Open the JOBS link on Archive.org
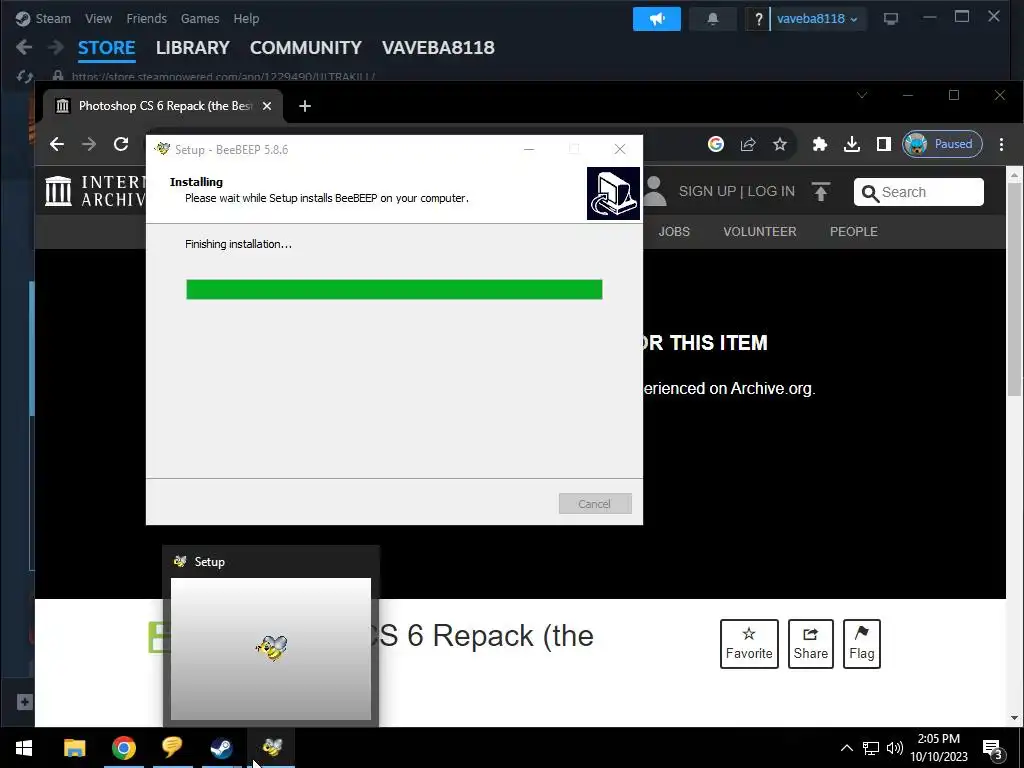 tap(674, 231)
